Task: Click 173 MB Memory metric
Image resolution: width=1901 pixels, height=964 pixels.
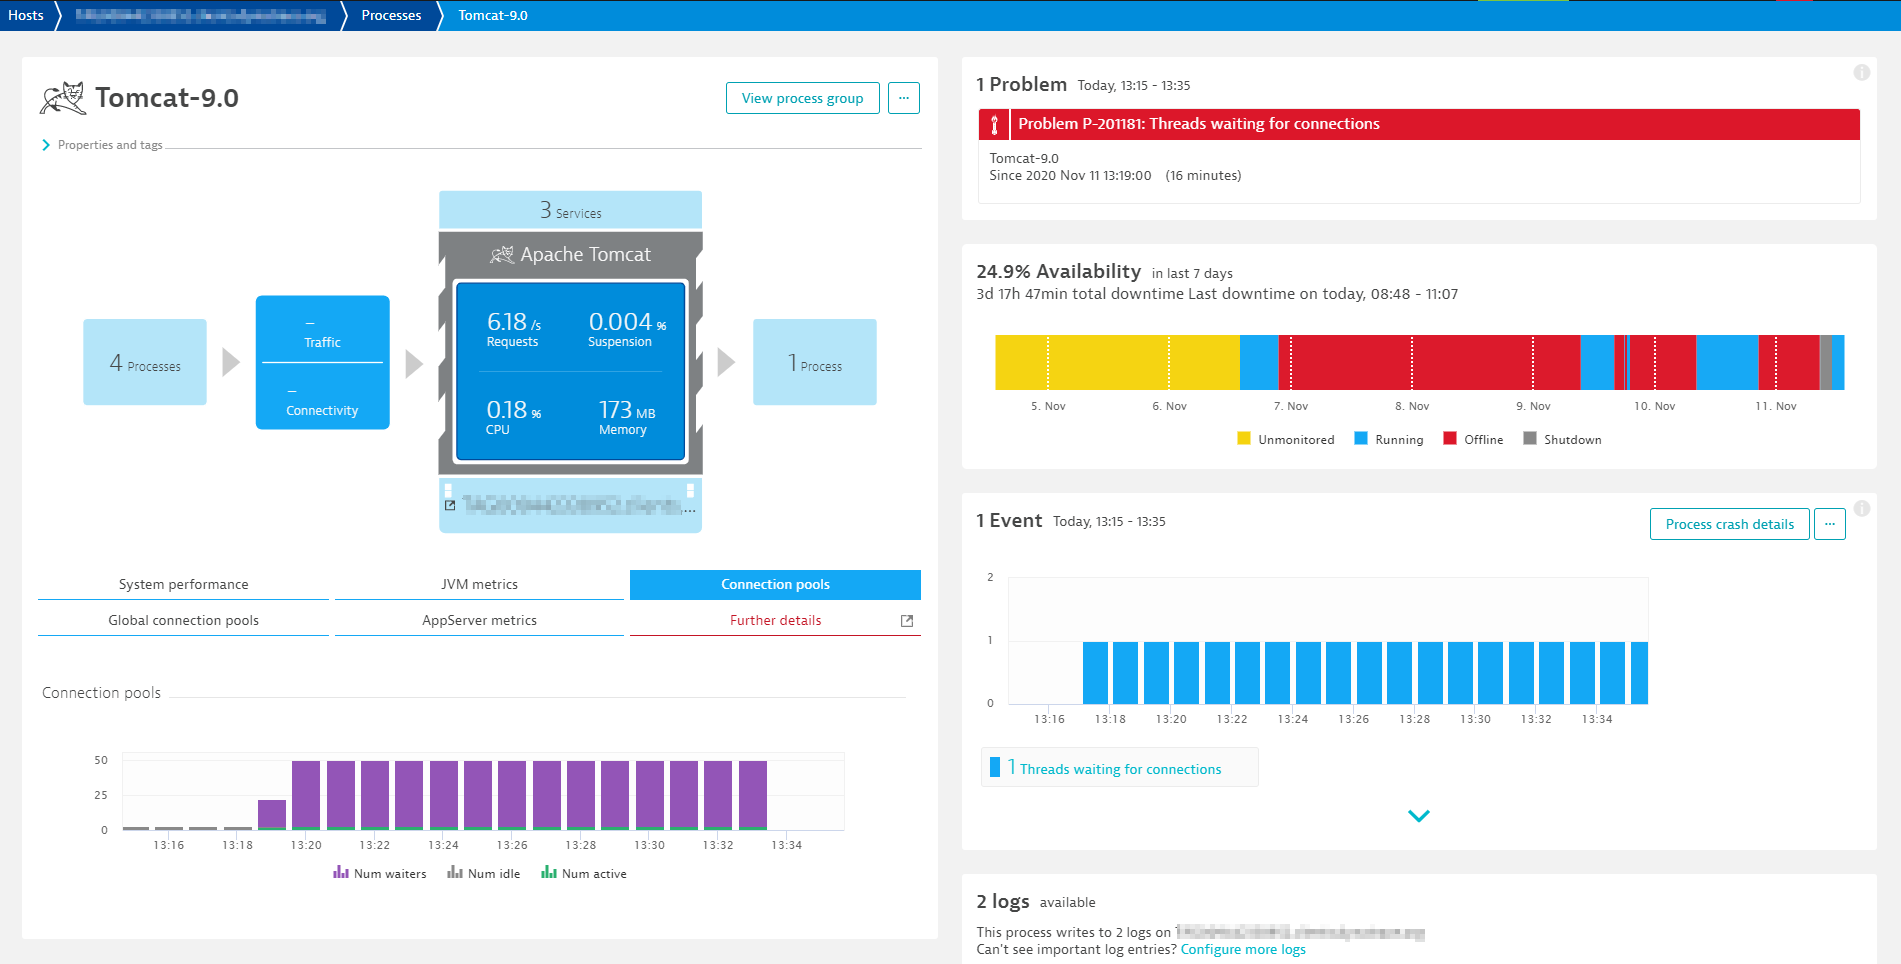Action: (626, 416)
